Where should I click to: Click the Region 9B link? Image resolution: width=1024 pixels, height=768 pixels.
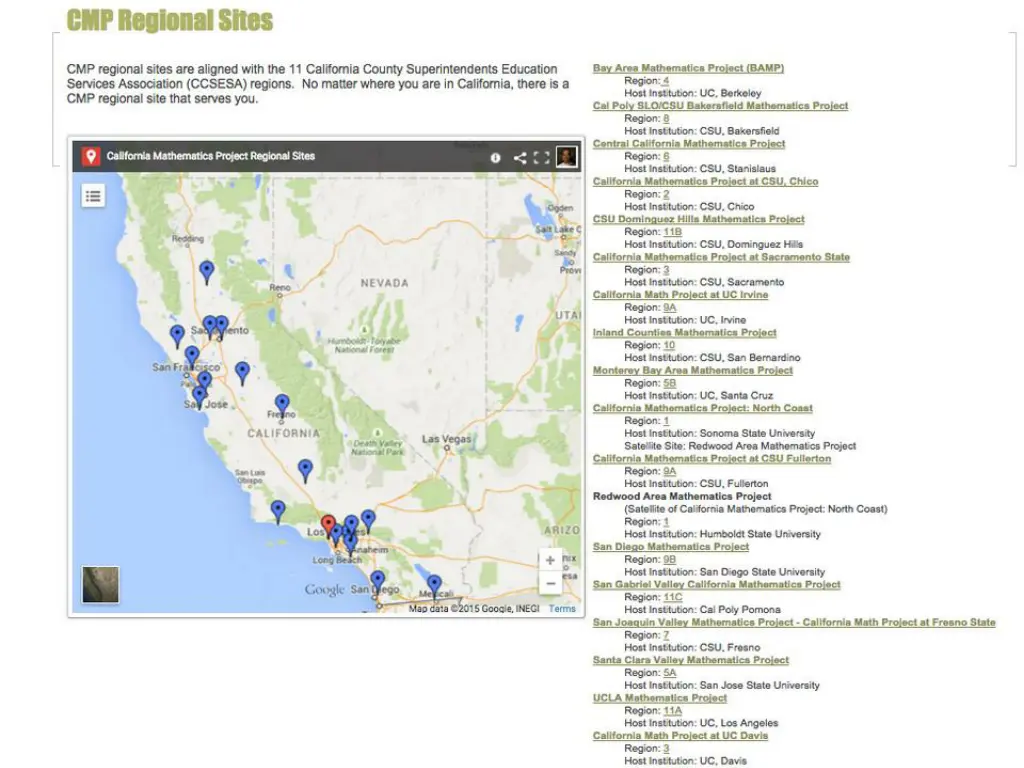(669, 560)
